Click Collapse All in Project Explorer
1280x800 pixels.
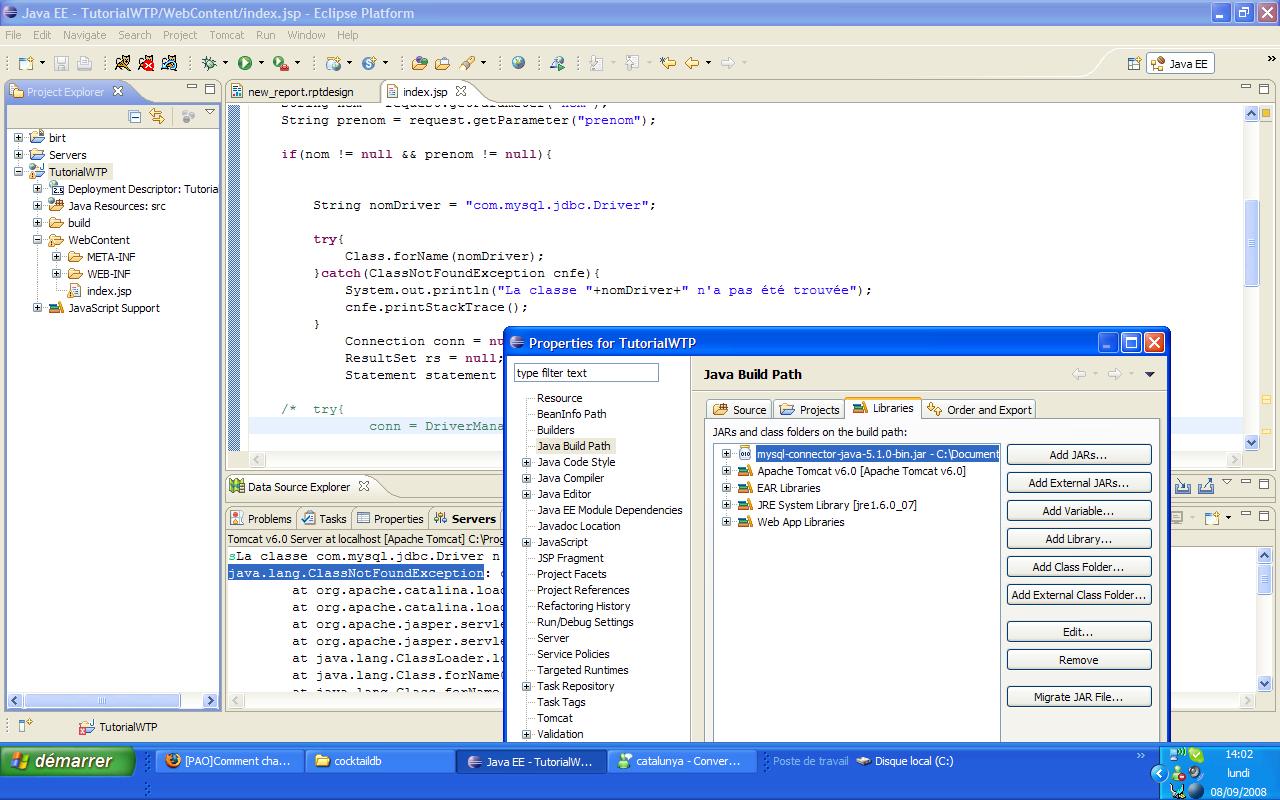click(135, 117)
